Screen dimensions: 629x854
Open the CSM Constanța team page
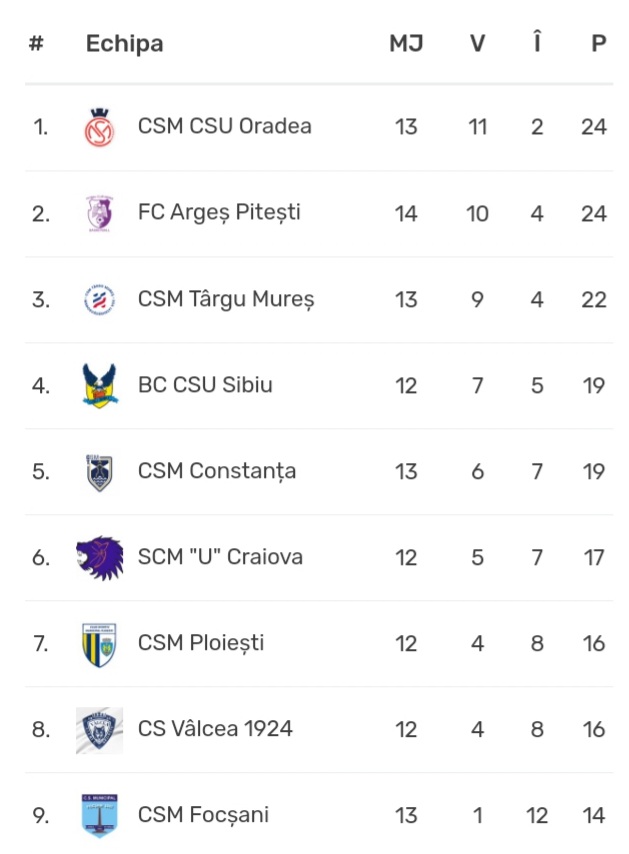click(217, 472)
